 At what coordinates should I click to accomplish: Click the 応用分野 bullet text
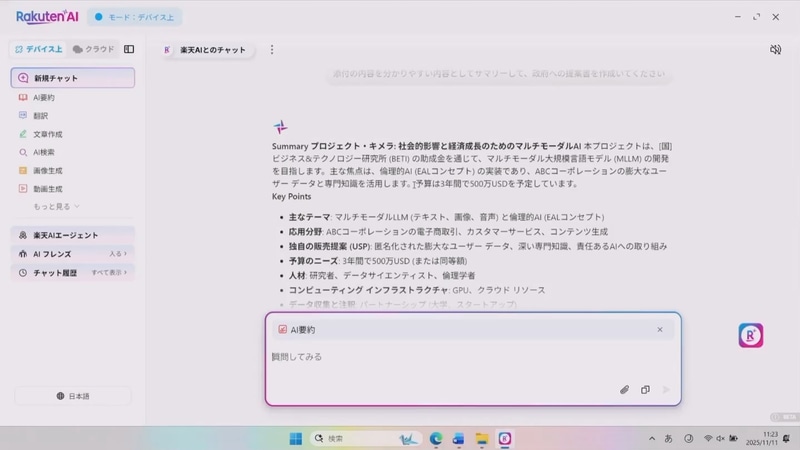448,232
